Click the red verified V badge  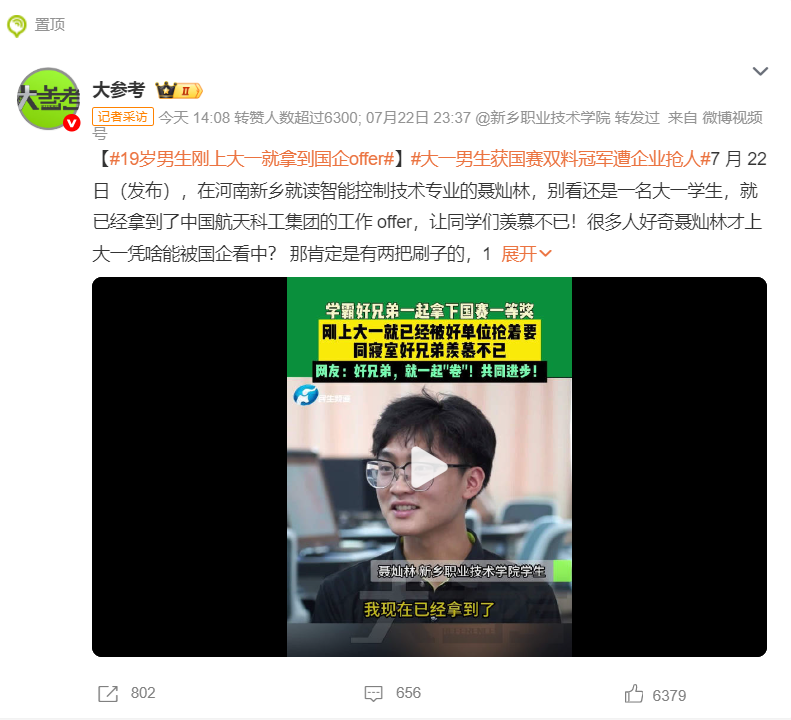pos(72,123)
